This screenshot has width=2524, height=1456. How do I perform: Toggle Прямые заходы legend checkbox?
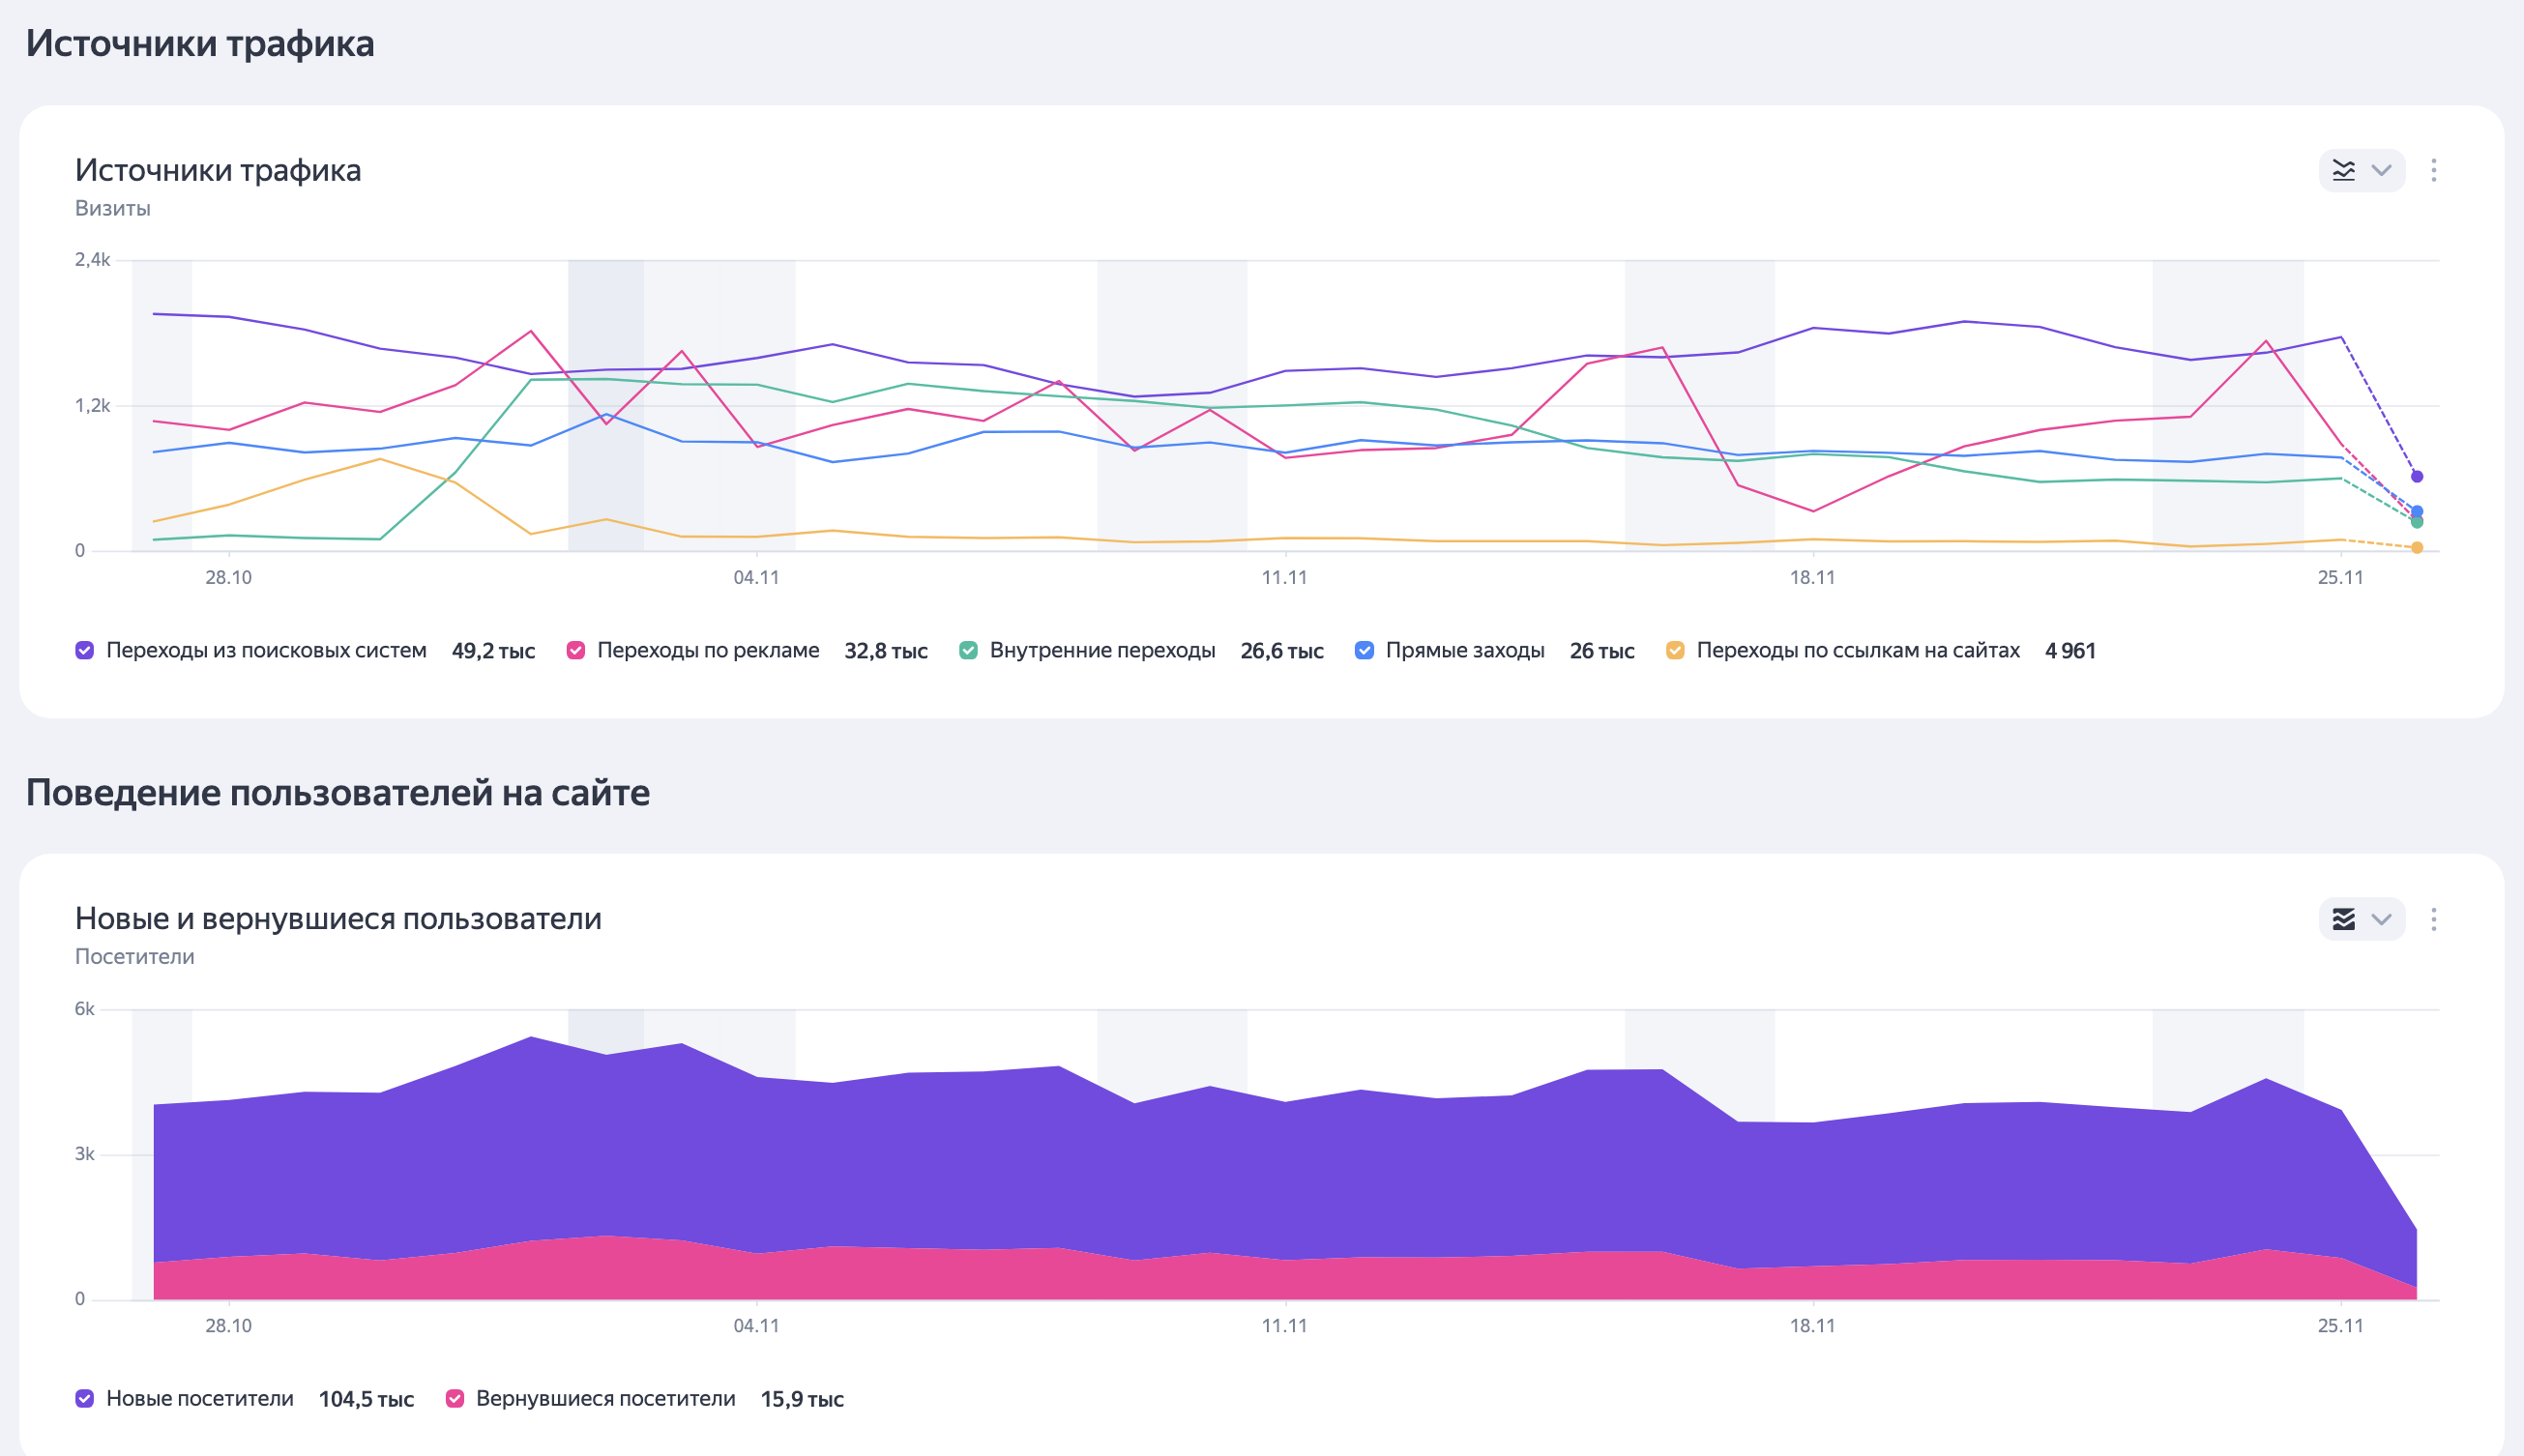click(1364, 650)
